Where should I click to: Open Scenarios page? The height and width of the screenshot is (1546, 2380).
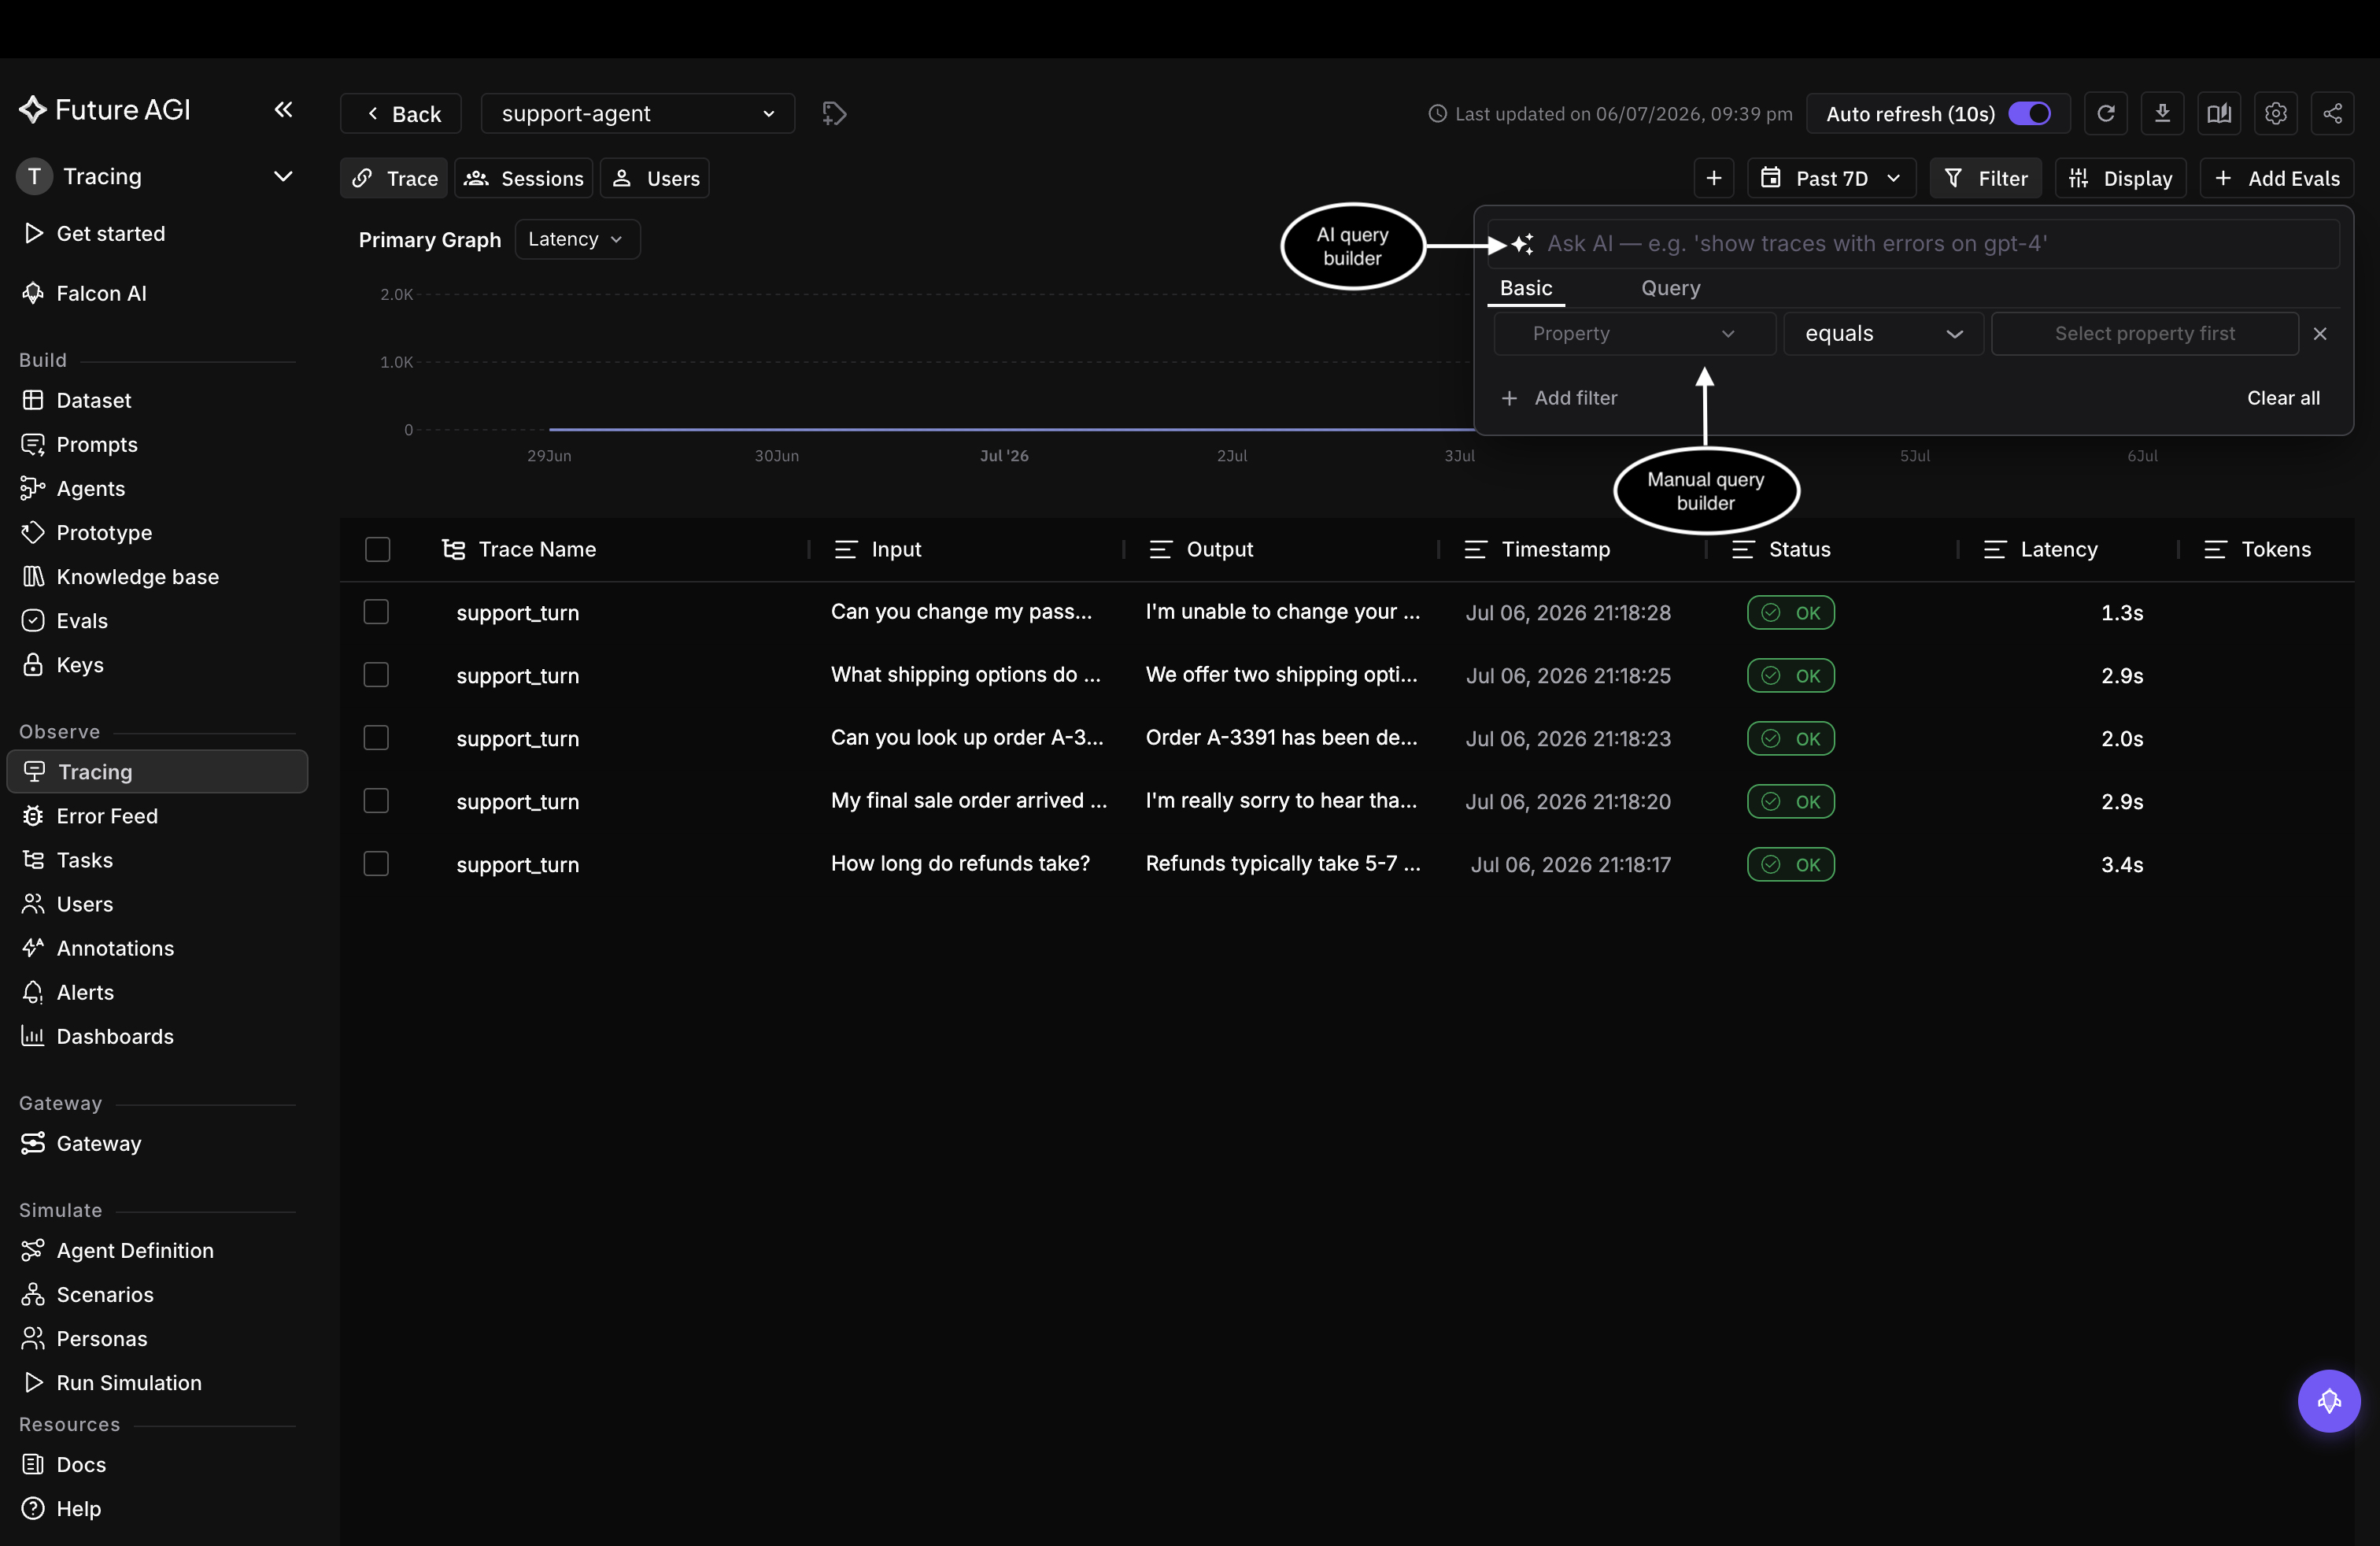(x=105, y=1294)
